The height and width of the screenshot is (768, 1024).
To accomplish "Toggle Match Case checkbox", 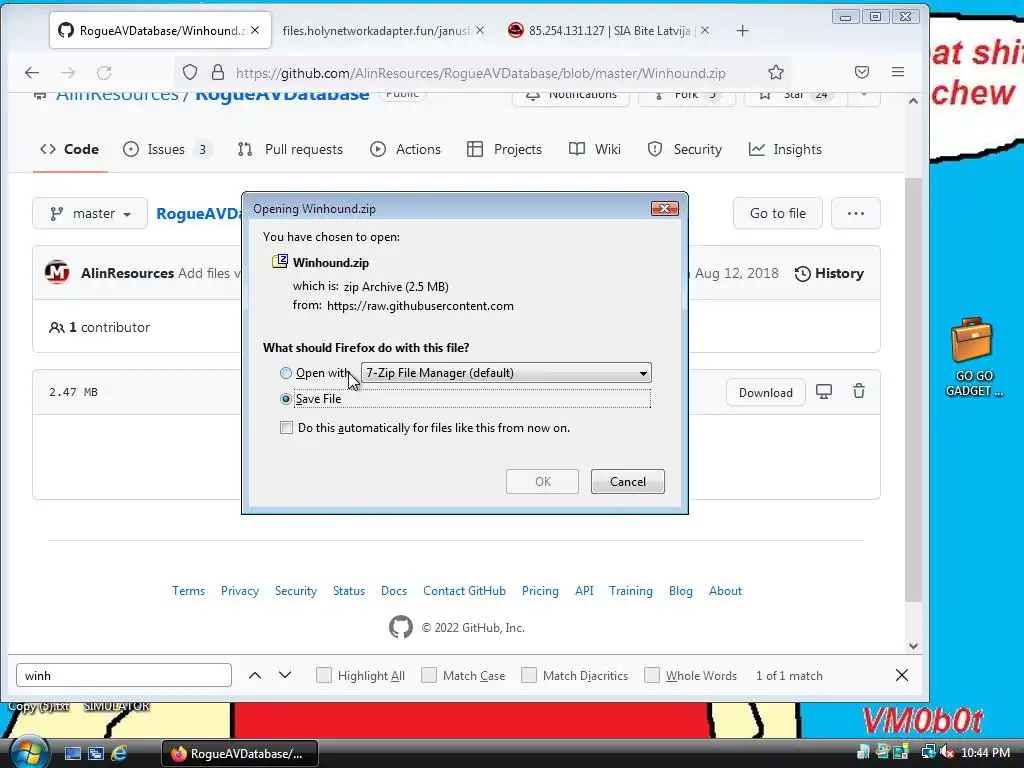I will (x=429, y=675).
